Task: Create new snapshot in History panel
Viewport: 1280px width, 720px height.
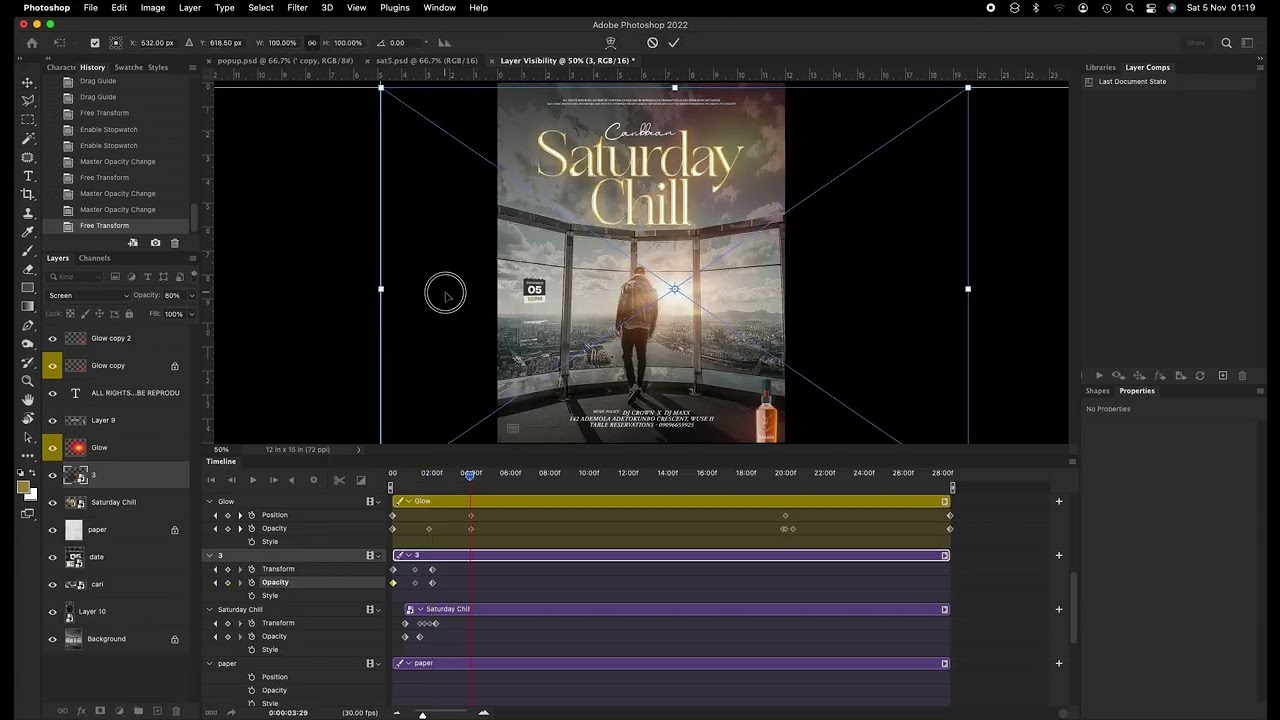Action: [x=155, y=243]
